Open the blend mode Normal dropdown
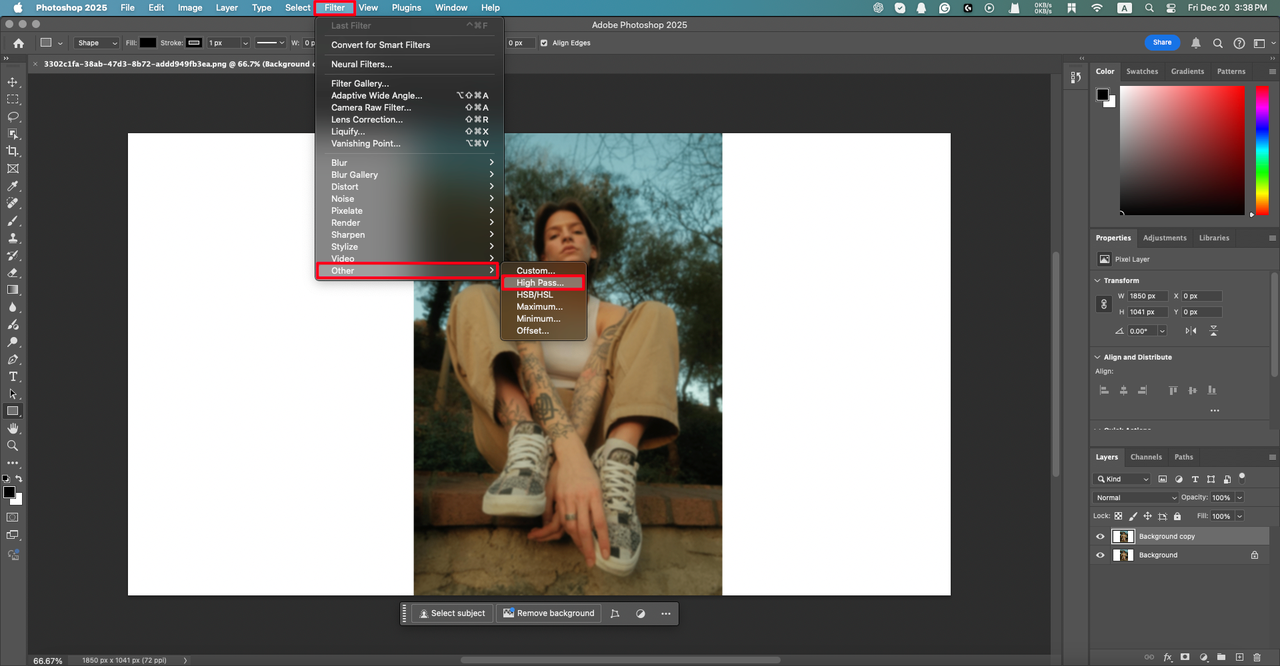Screen dimensions: 1280x666 pyautogui.click(x=1136, y=498)
